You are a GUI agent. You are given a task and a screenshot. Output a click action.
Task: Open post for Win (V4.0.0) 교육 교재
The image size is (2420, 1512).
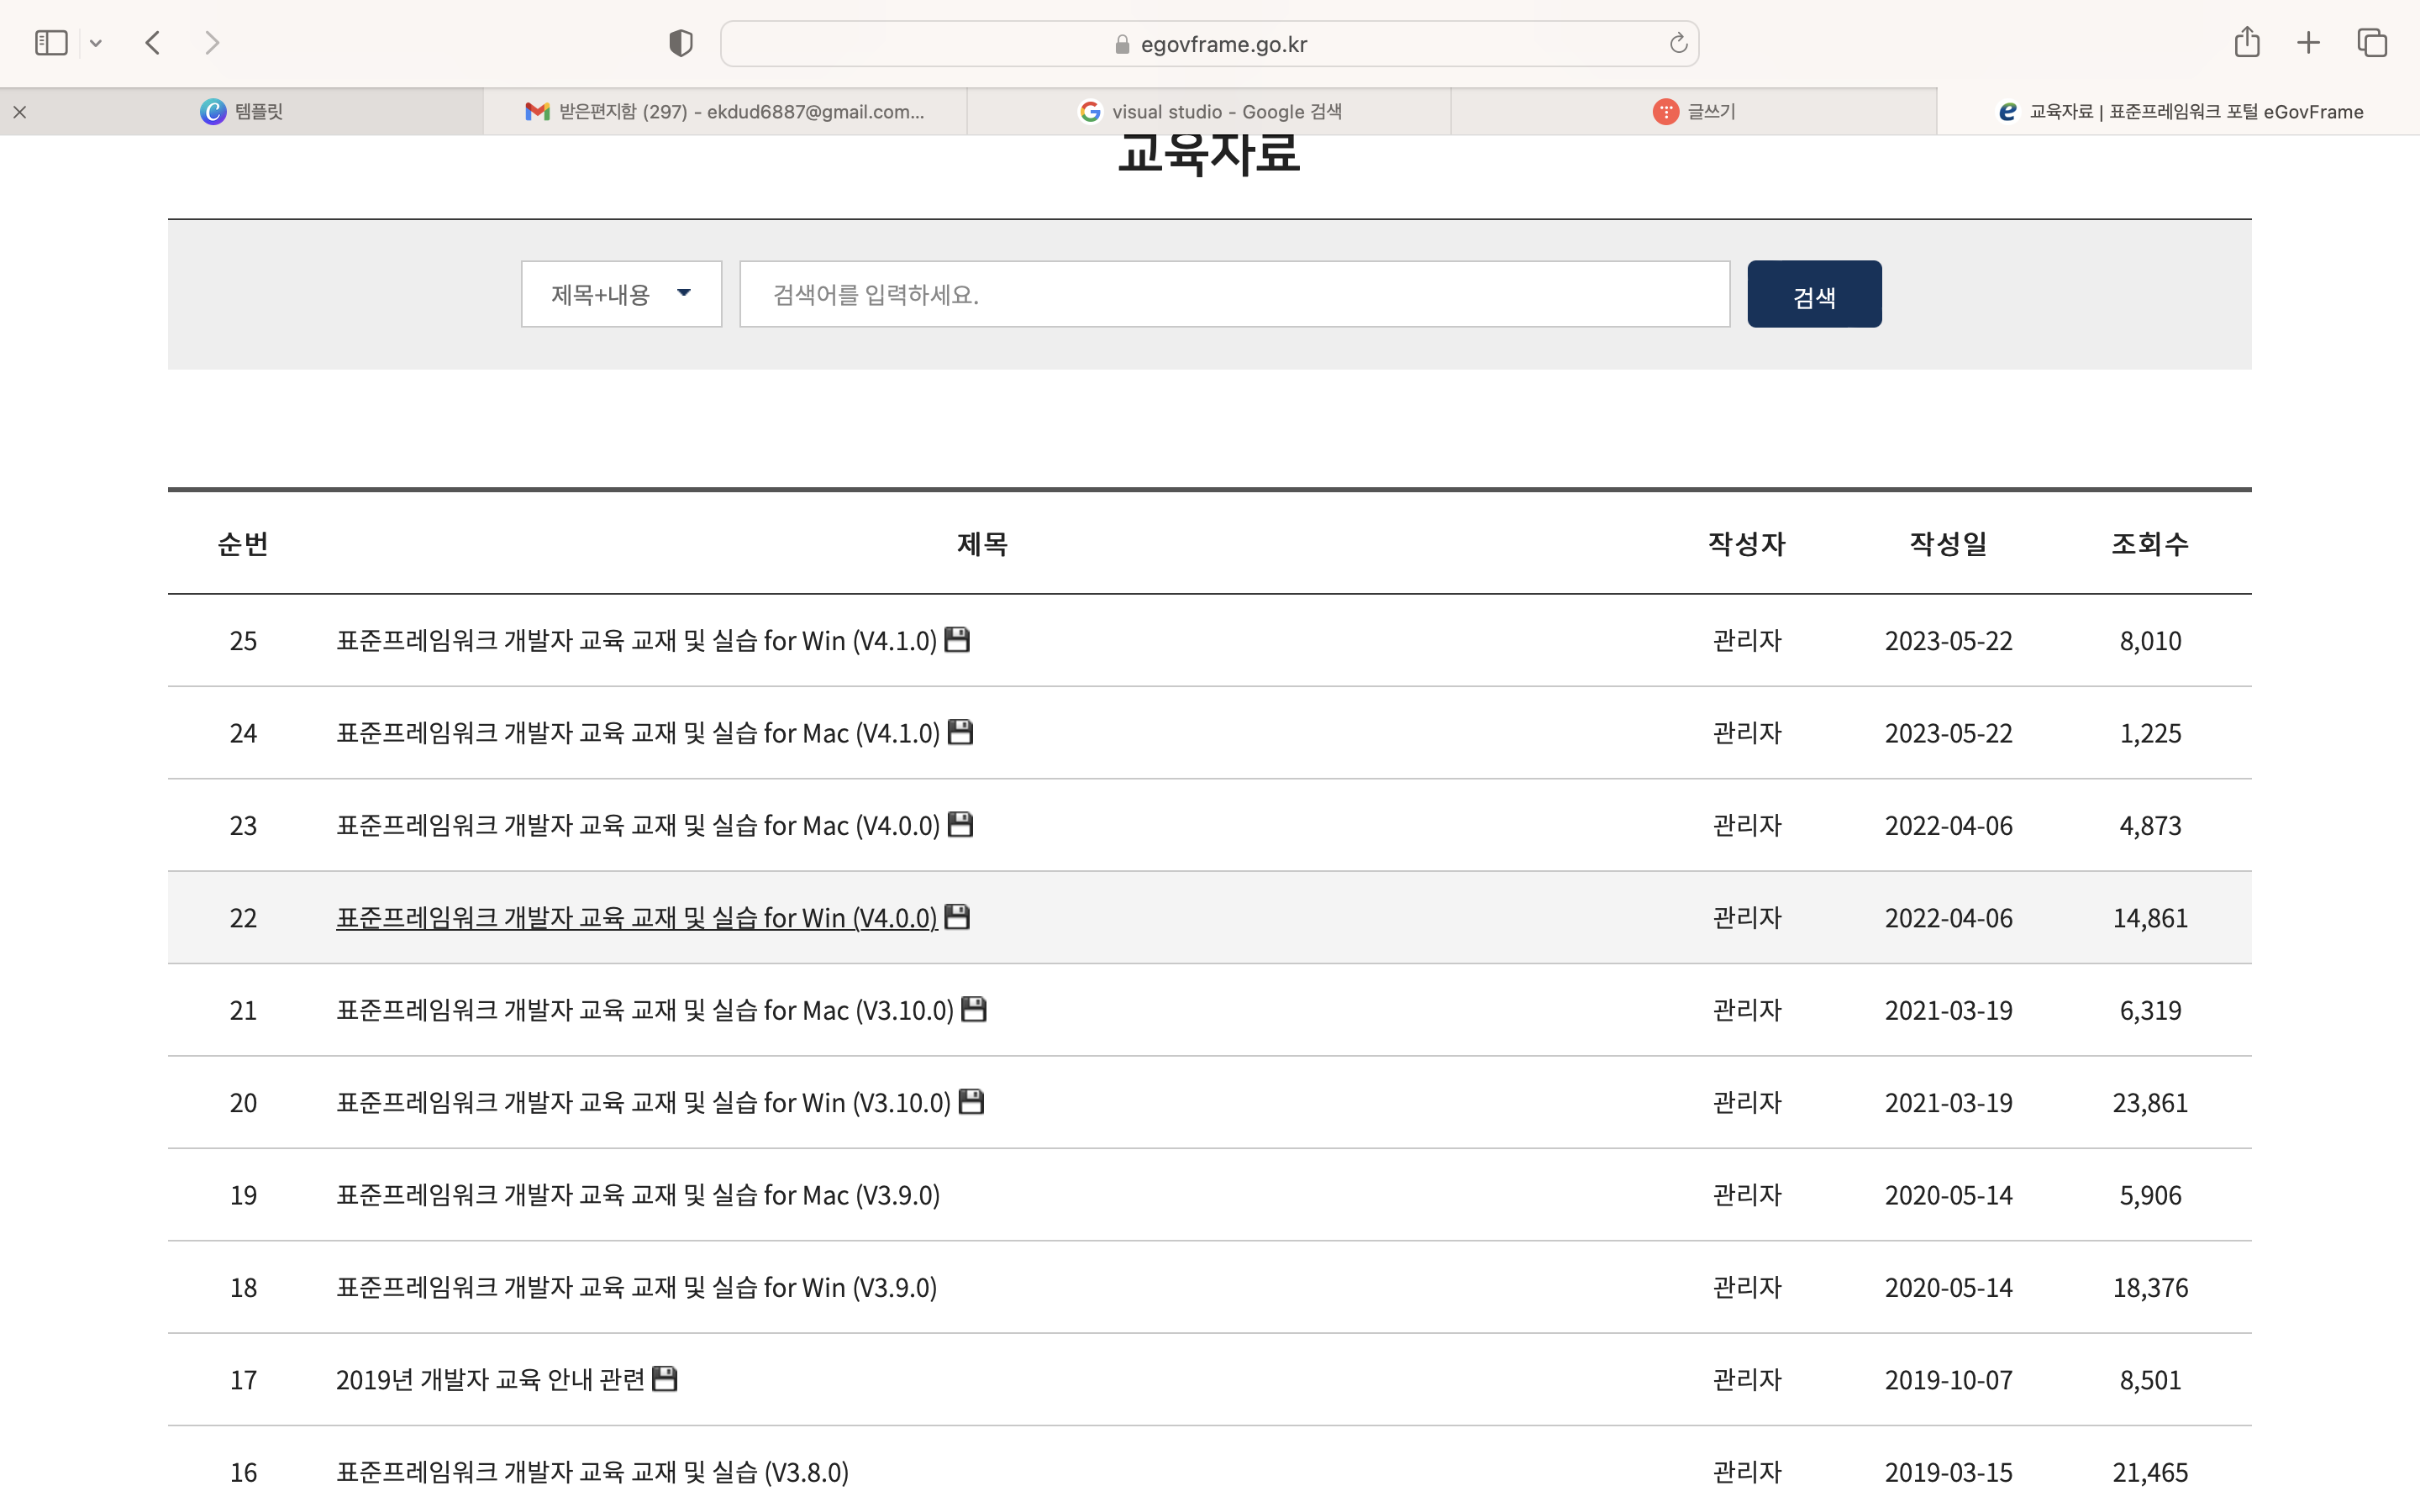(636, 918)
